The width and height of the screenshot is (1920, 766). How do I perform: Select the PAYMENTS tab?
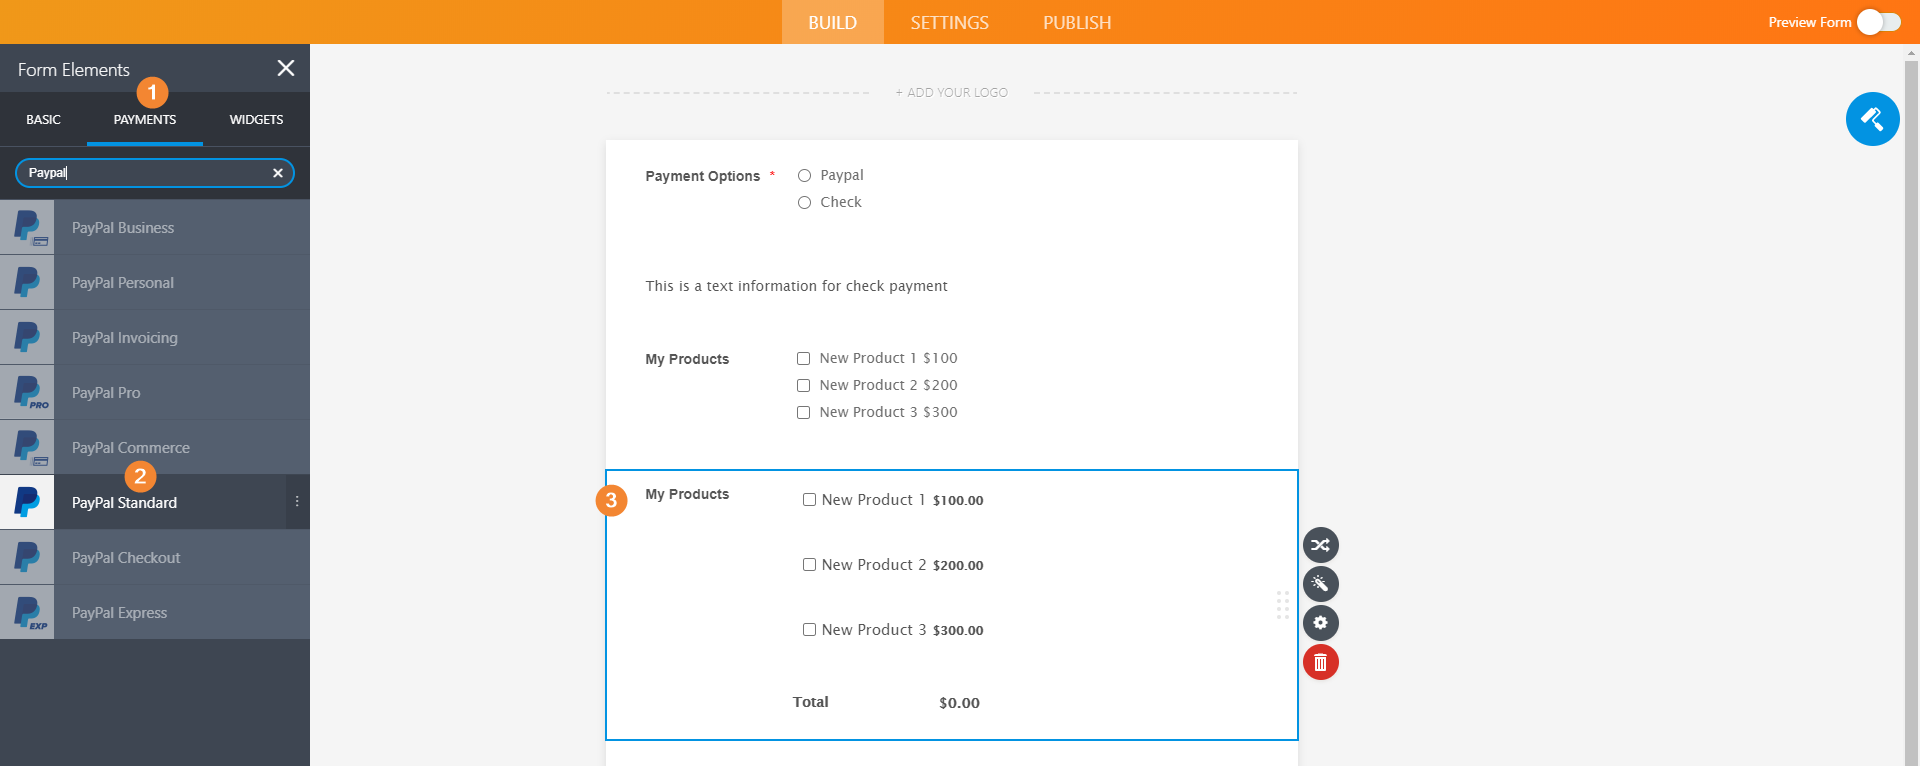point(145,119)
